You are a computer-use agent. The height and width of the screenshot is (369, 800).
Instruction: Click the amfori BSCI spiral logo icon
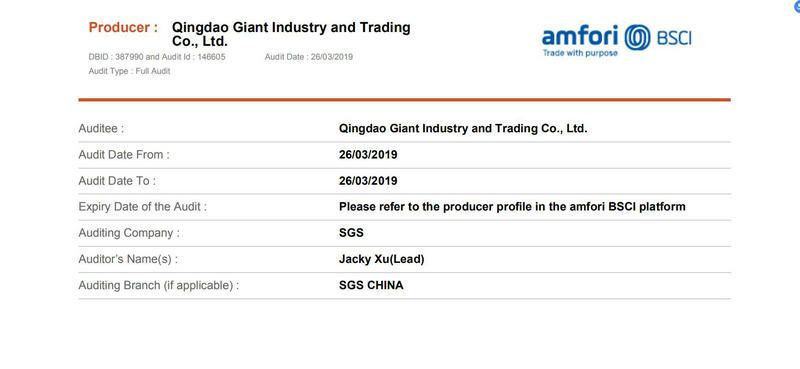pyautogui.click(x=637, y=37)
